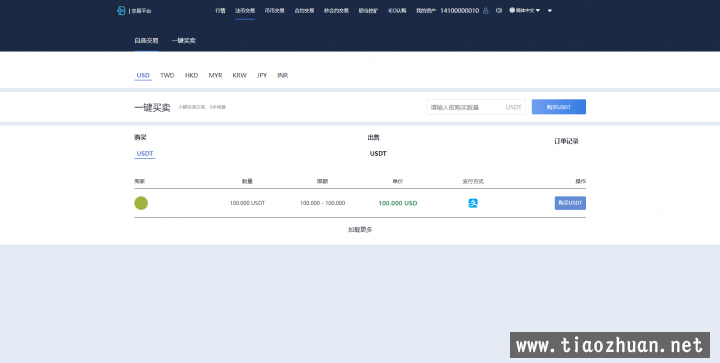
Task: Select the HKD currency tab
Action: 191,75
